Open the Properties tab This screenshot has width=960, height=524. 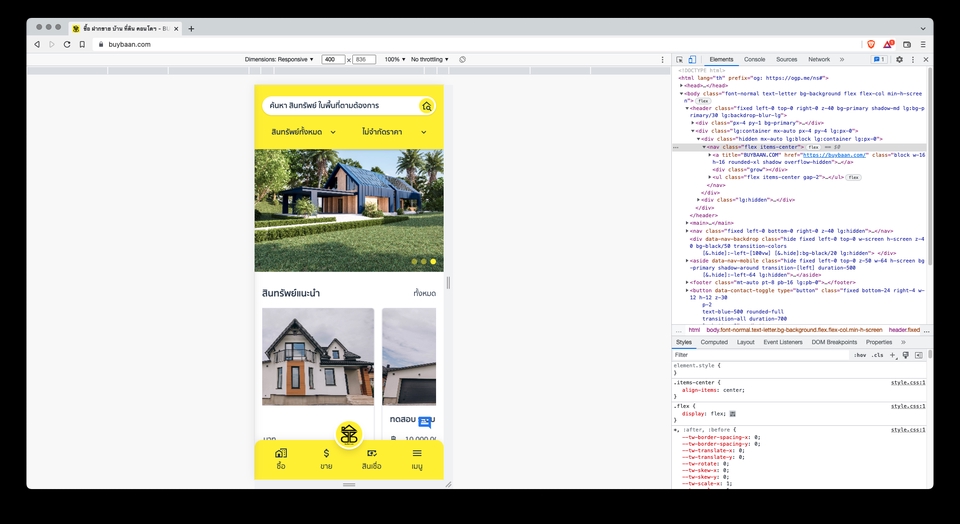tap(879, 342)
